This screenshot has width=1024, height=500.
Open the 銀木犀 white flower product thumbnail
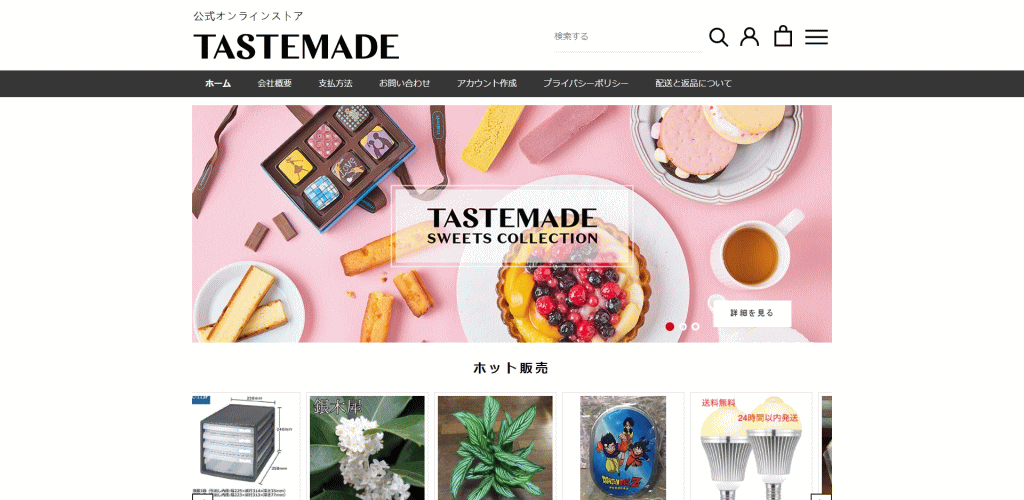tap(367, 447)
